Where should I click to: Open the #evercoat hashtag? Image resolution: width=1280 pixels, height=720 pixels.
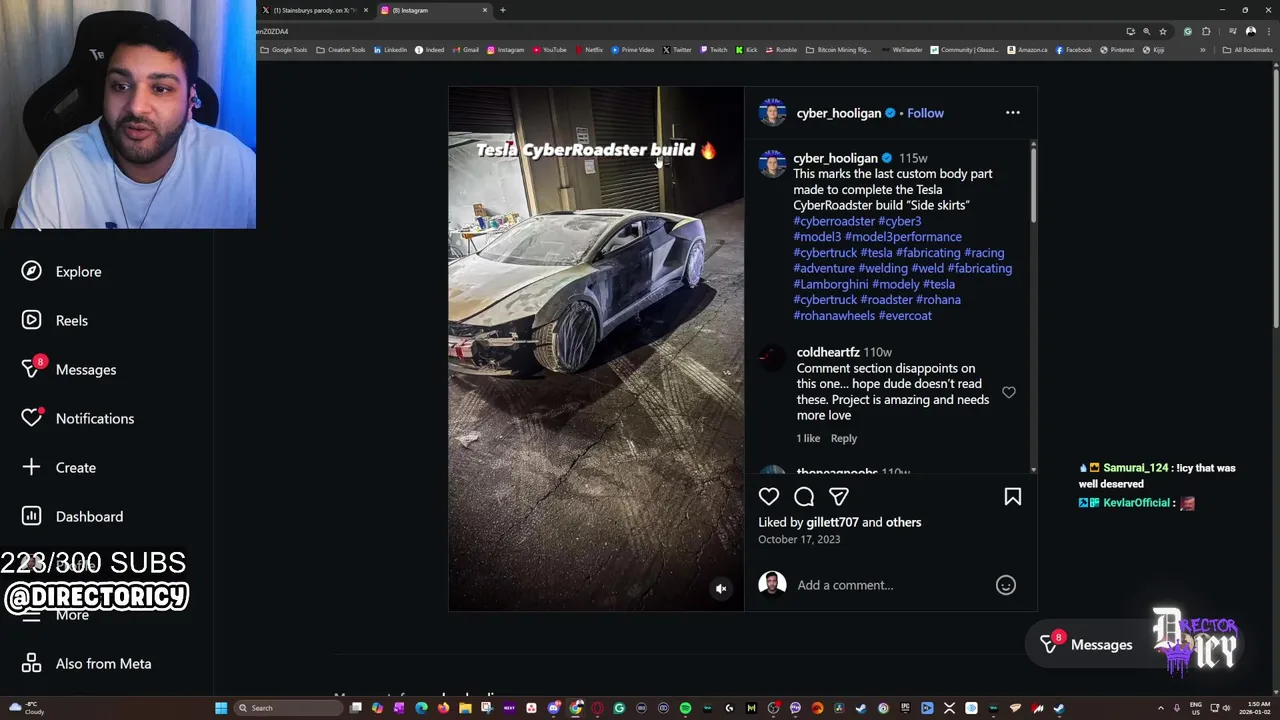tap(905, 315)
